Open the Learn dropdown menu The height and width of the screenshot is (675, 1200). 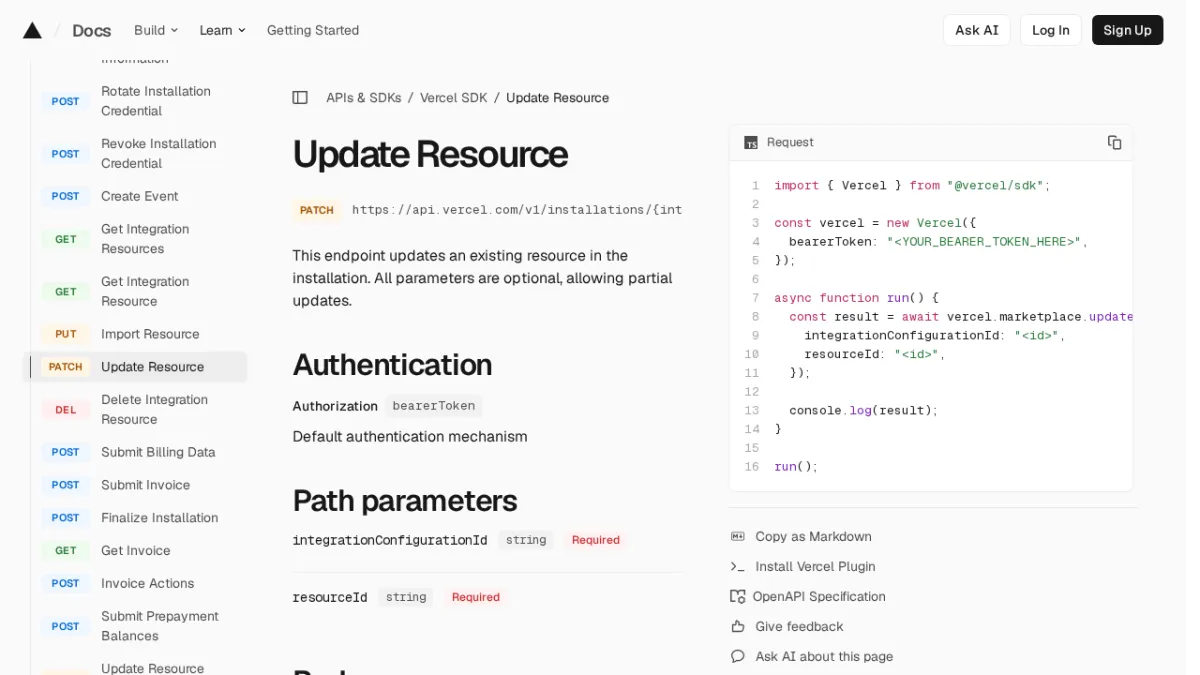(x=222, y=30)
